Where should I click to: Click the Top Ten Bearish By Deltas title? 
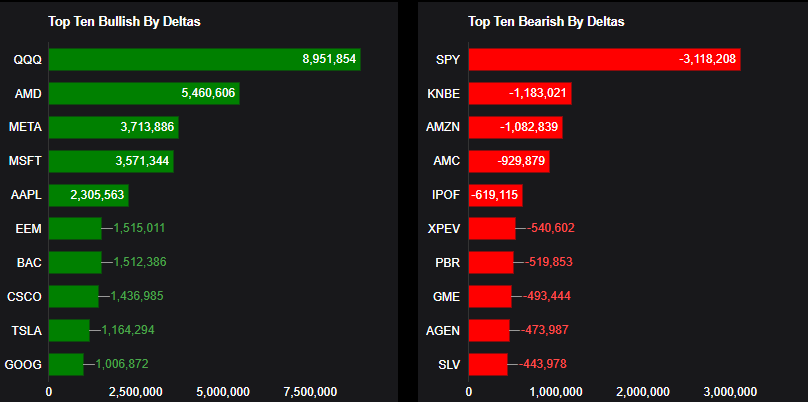click(546, 21)
